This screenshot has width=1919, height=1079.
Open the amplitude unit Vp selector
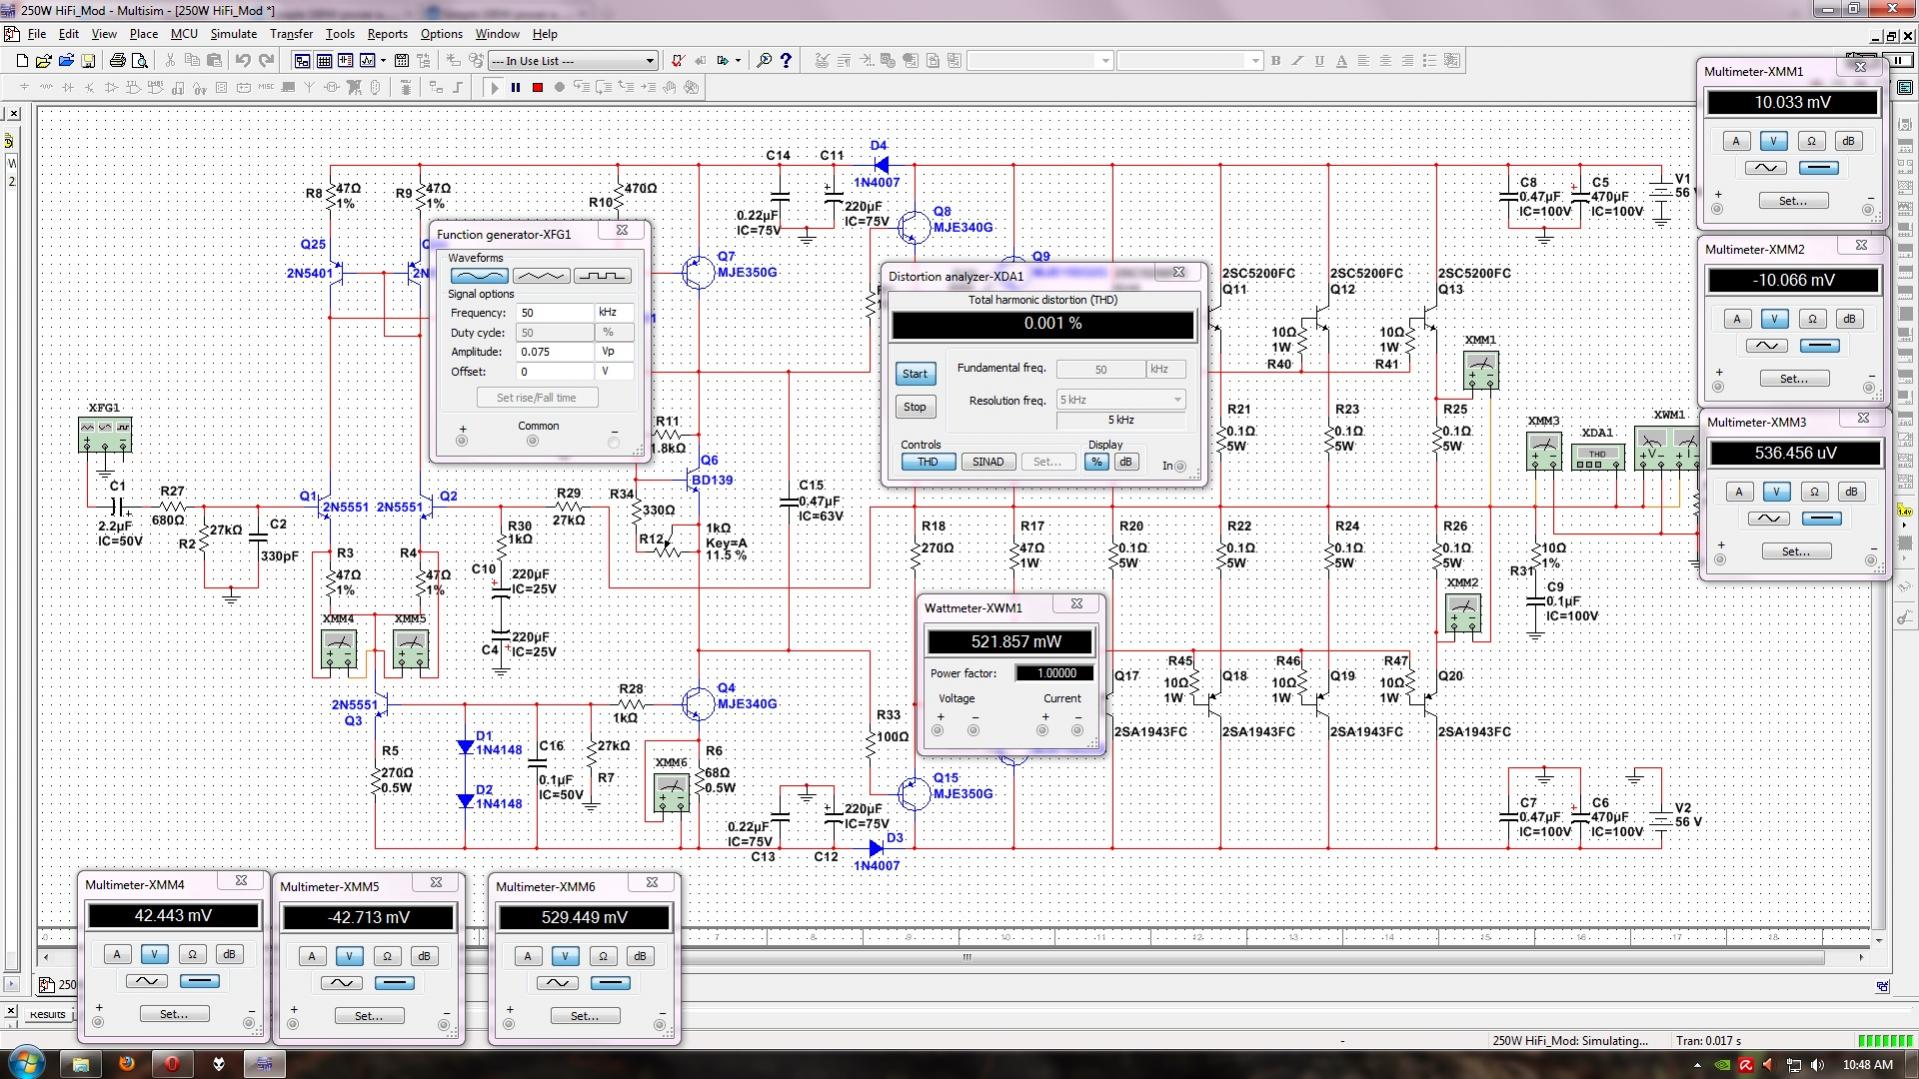coord(614,352)
